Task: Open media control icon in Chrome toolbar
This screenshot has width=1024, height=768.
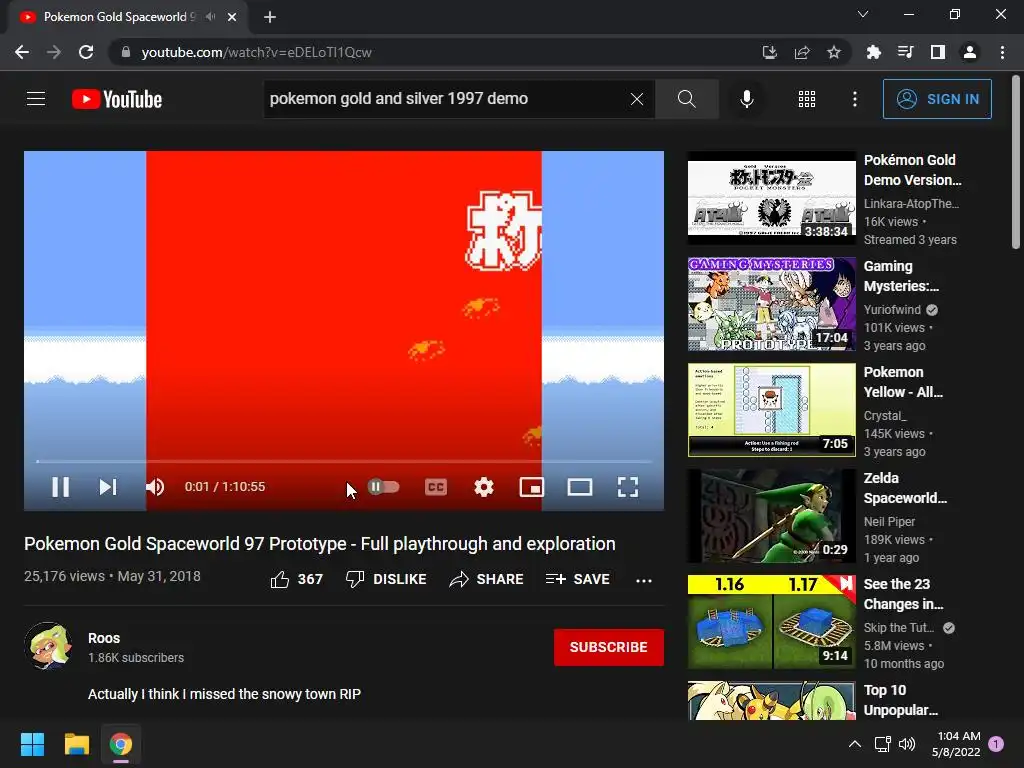Action: 905,52
